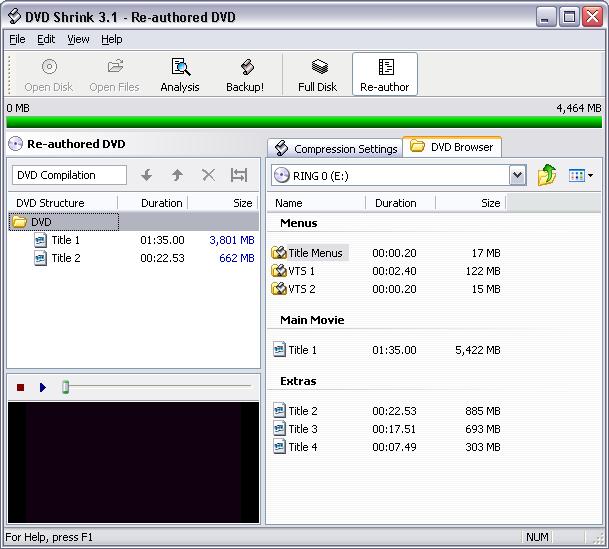Screen dimensions: 609x549
Task: Click the green disc capacity bar
Action: (304, 122)
